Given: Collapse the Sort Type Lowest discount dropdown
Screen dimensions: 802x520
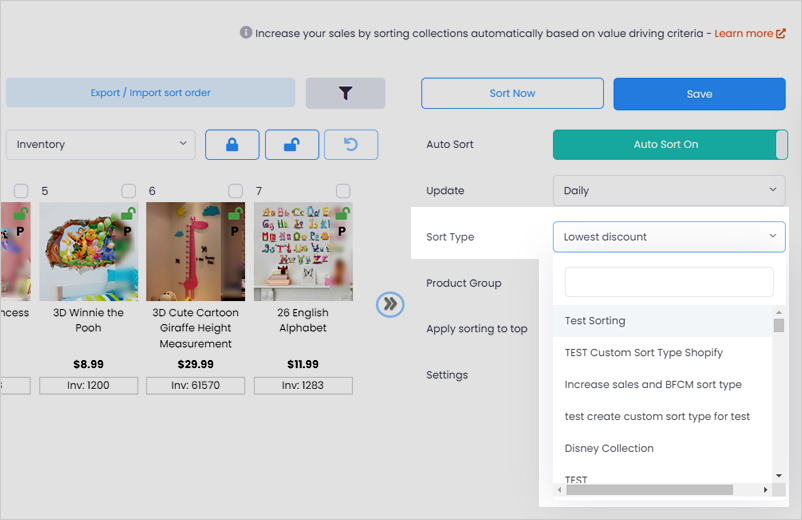Looking at the screenshot, I should pyautogui.click(x=669, y=237).
